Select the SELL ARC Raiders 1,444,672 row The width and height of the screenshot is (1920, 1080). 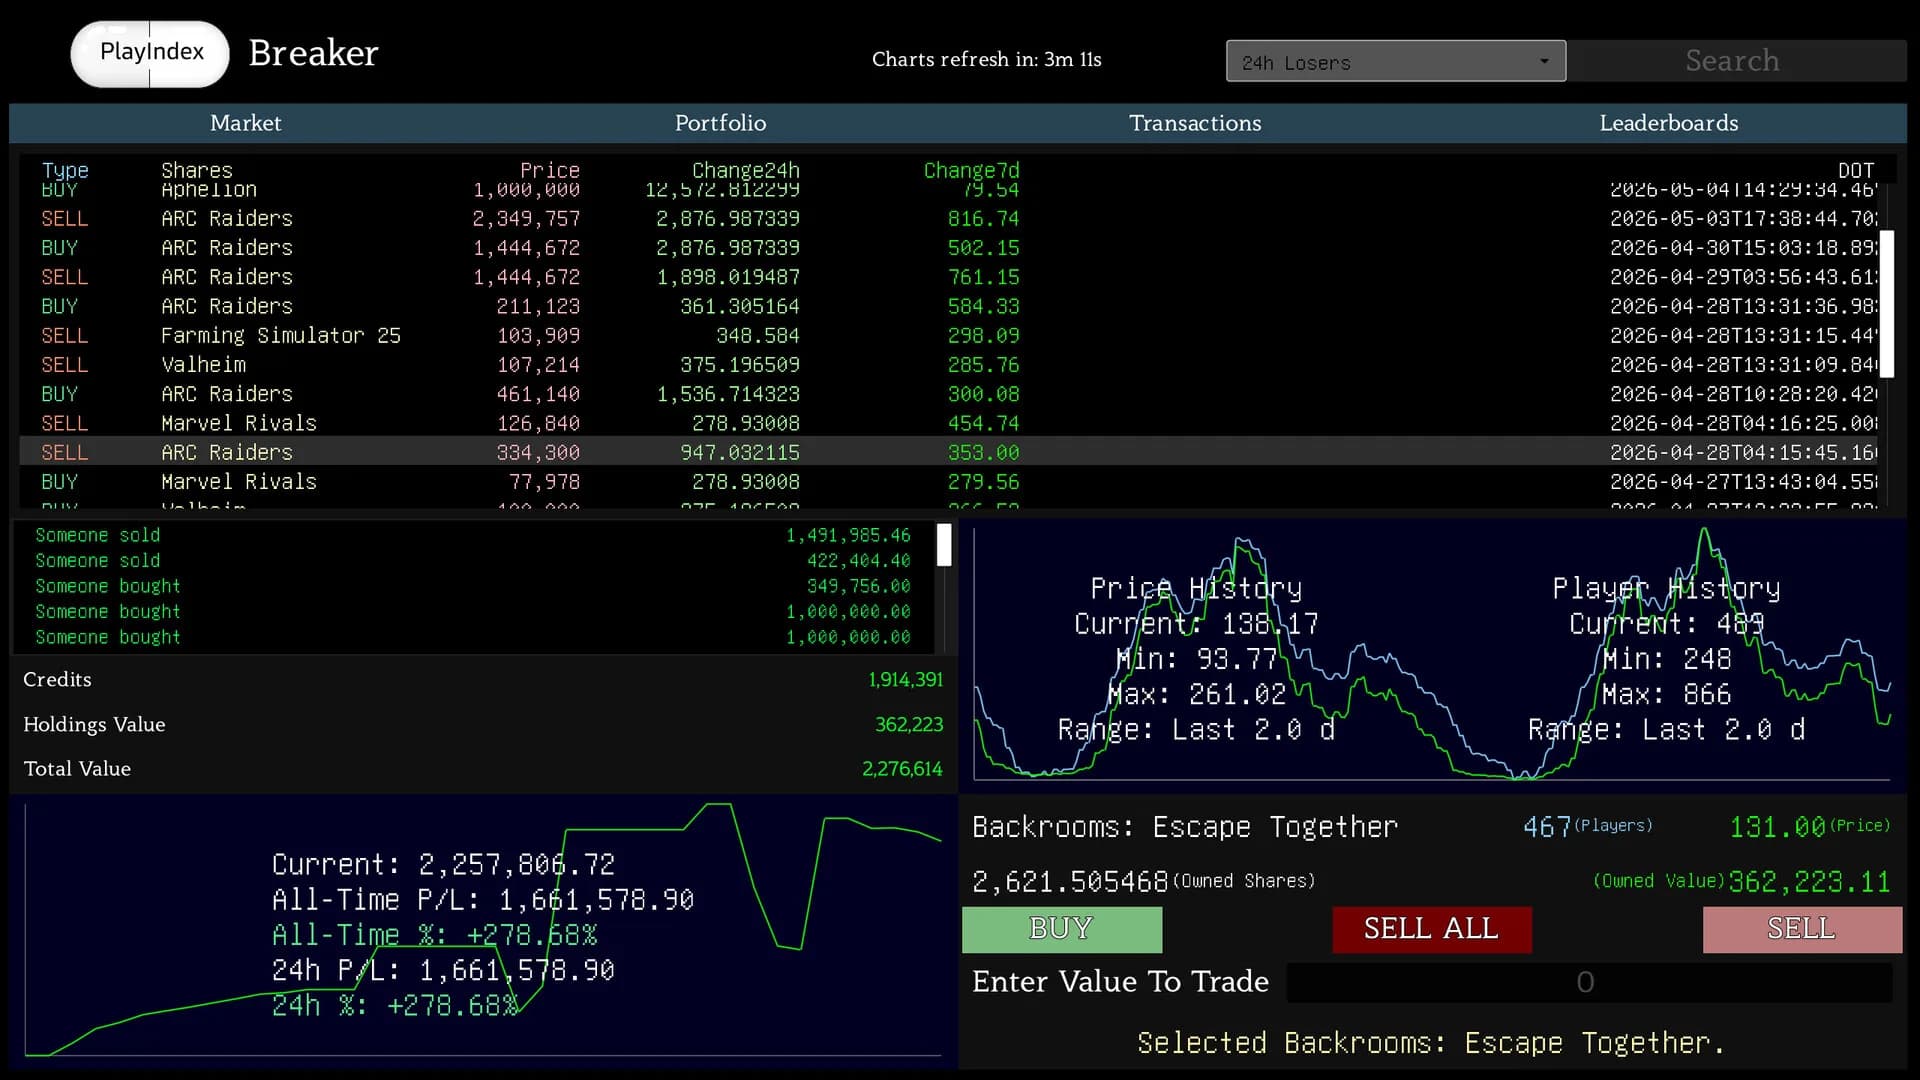coord(950,277)
